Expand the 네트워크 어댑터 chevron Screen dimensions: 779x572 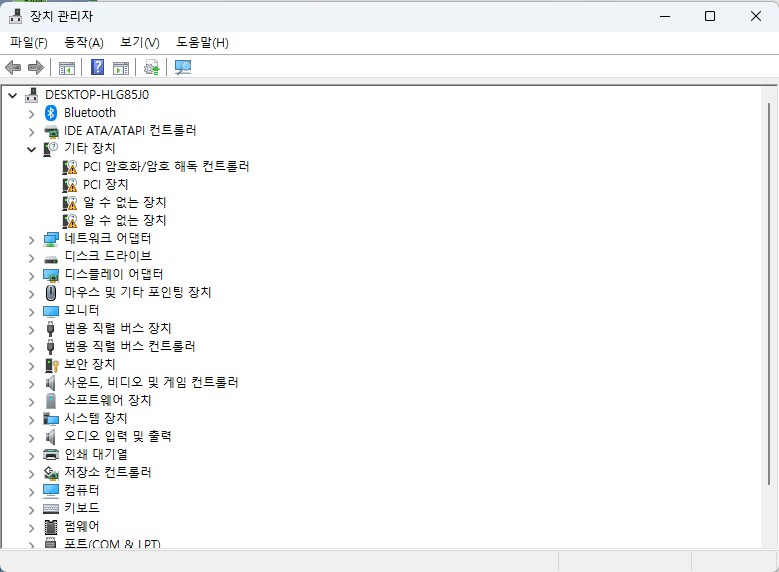click(31, 241)
